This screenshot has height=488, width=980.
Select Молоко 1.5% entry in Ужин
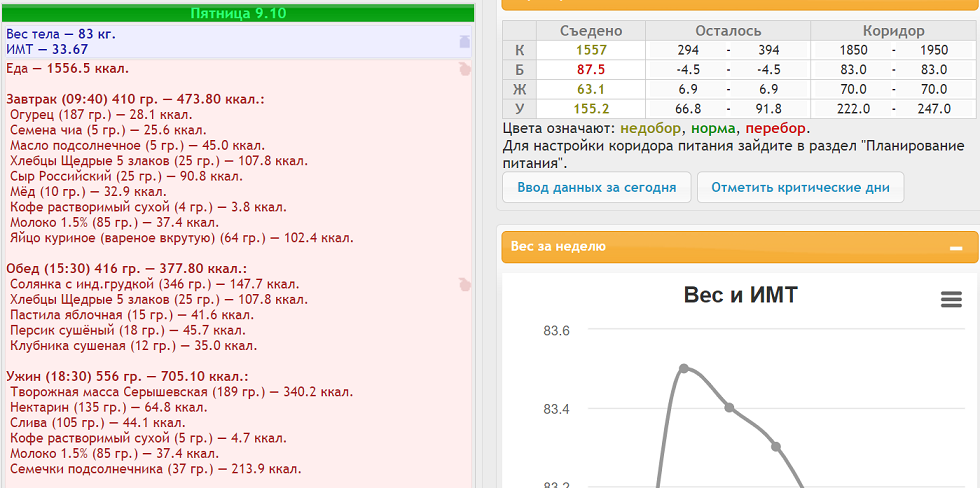click(x=115, y=454)
